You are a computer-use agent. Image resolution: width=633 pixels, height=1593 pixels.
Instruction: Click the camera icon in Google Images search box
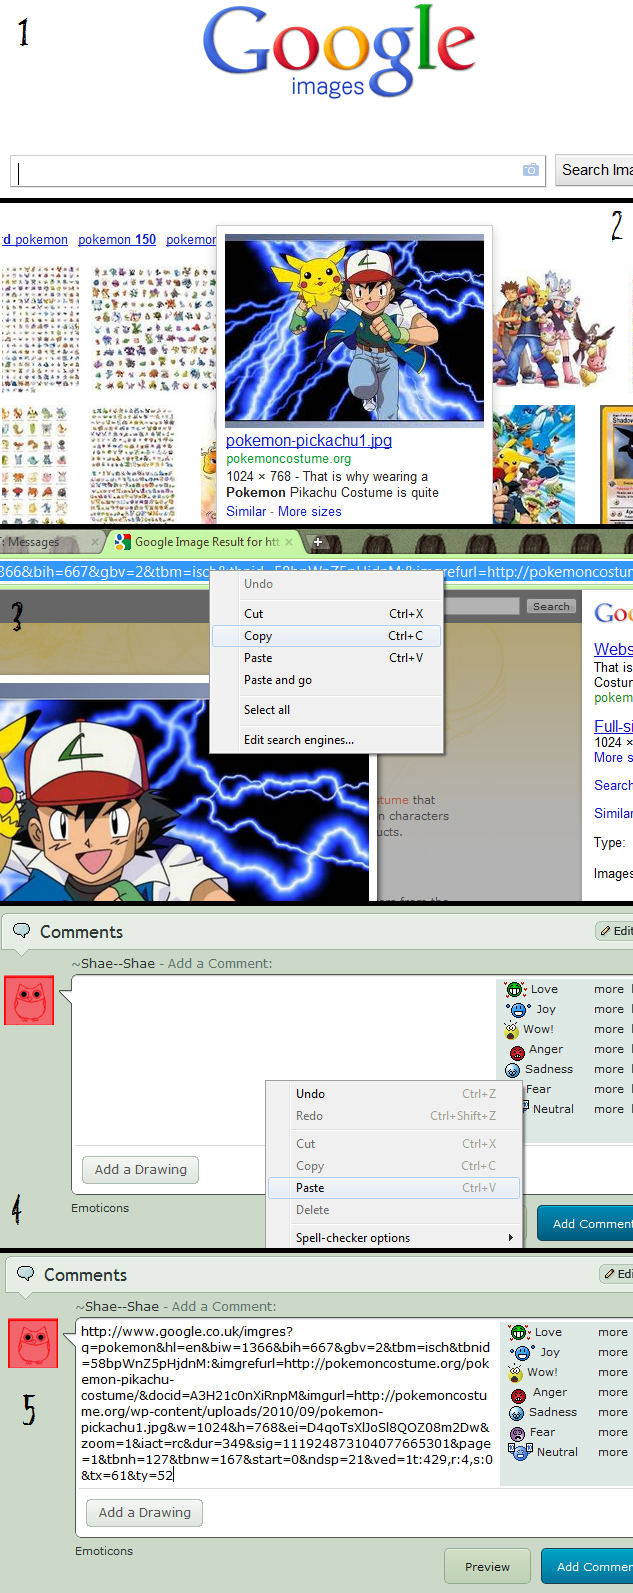[531, 170]
